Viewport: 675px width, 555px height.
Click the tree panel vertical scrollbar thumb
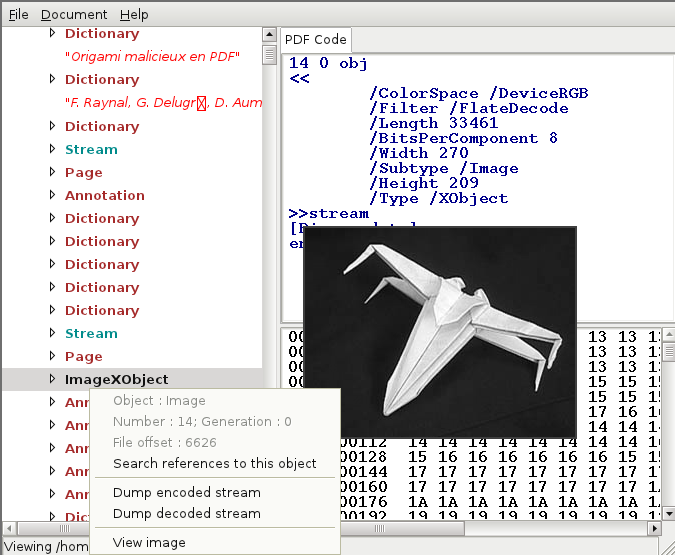point(269,54)
